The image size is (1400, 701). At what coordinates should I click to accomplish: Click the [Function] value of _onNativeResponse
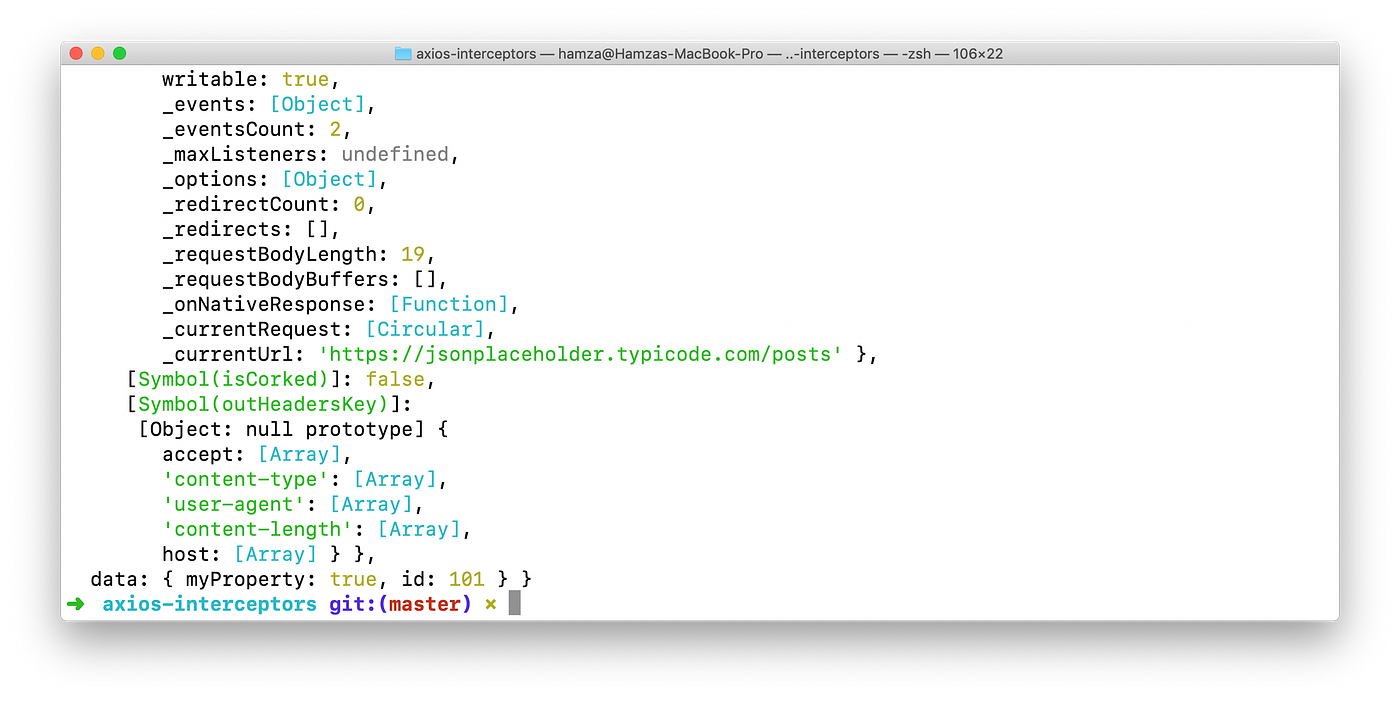[448, 304]
